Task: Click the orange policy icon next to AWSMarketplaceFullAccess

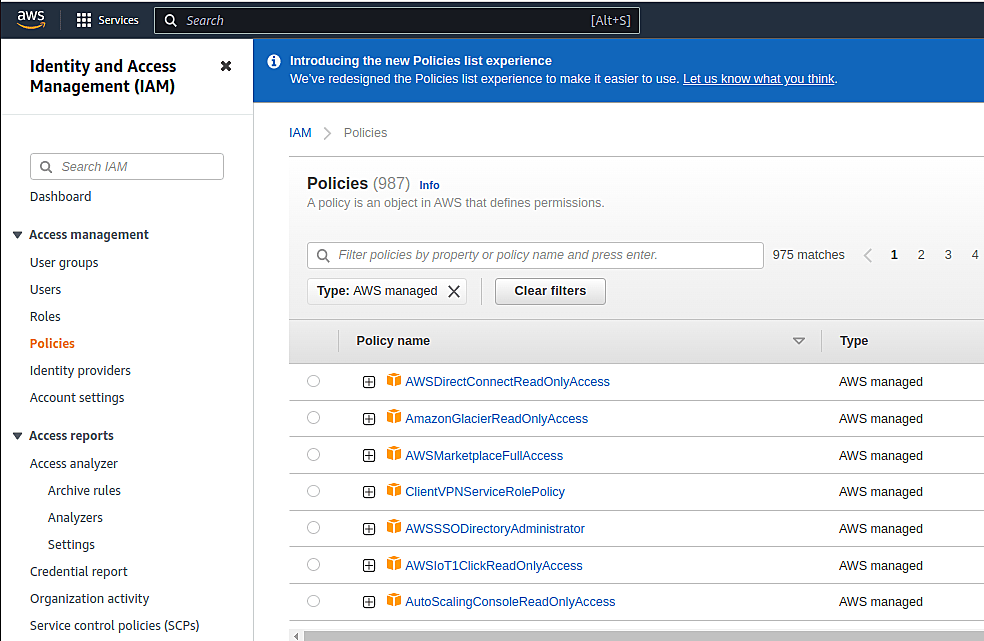Action: tap(395, 455)
